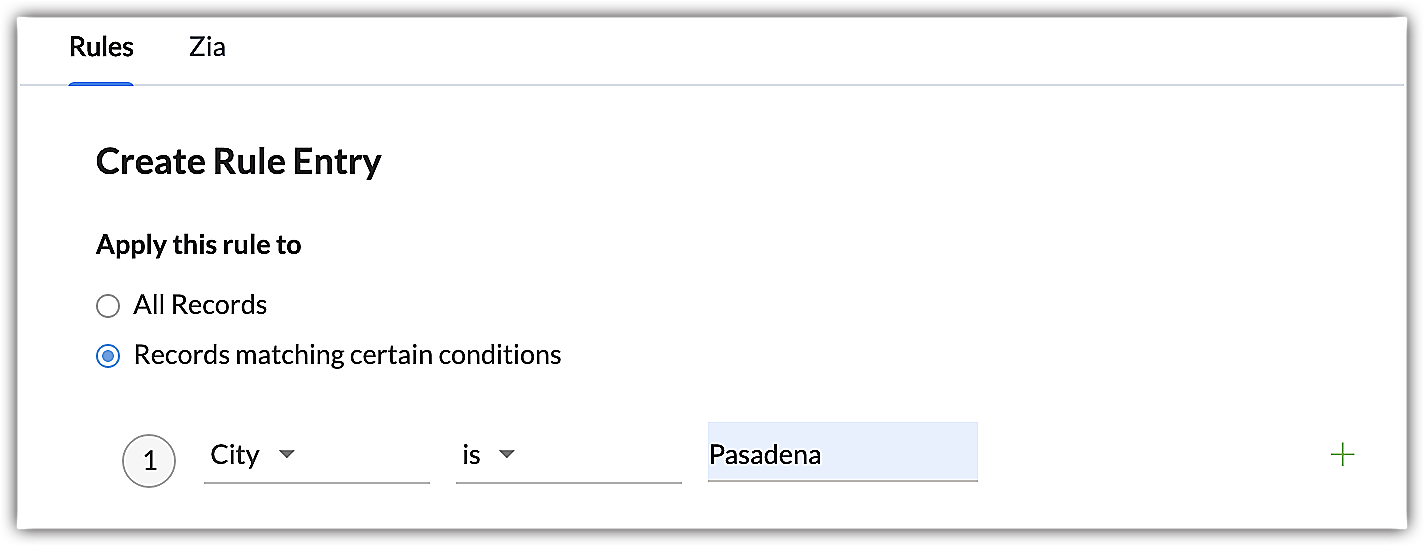Select the All Records radio button
Image resolution: width=1424 pixels, height=546 pixels.
[x=108, y=305]
